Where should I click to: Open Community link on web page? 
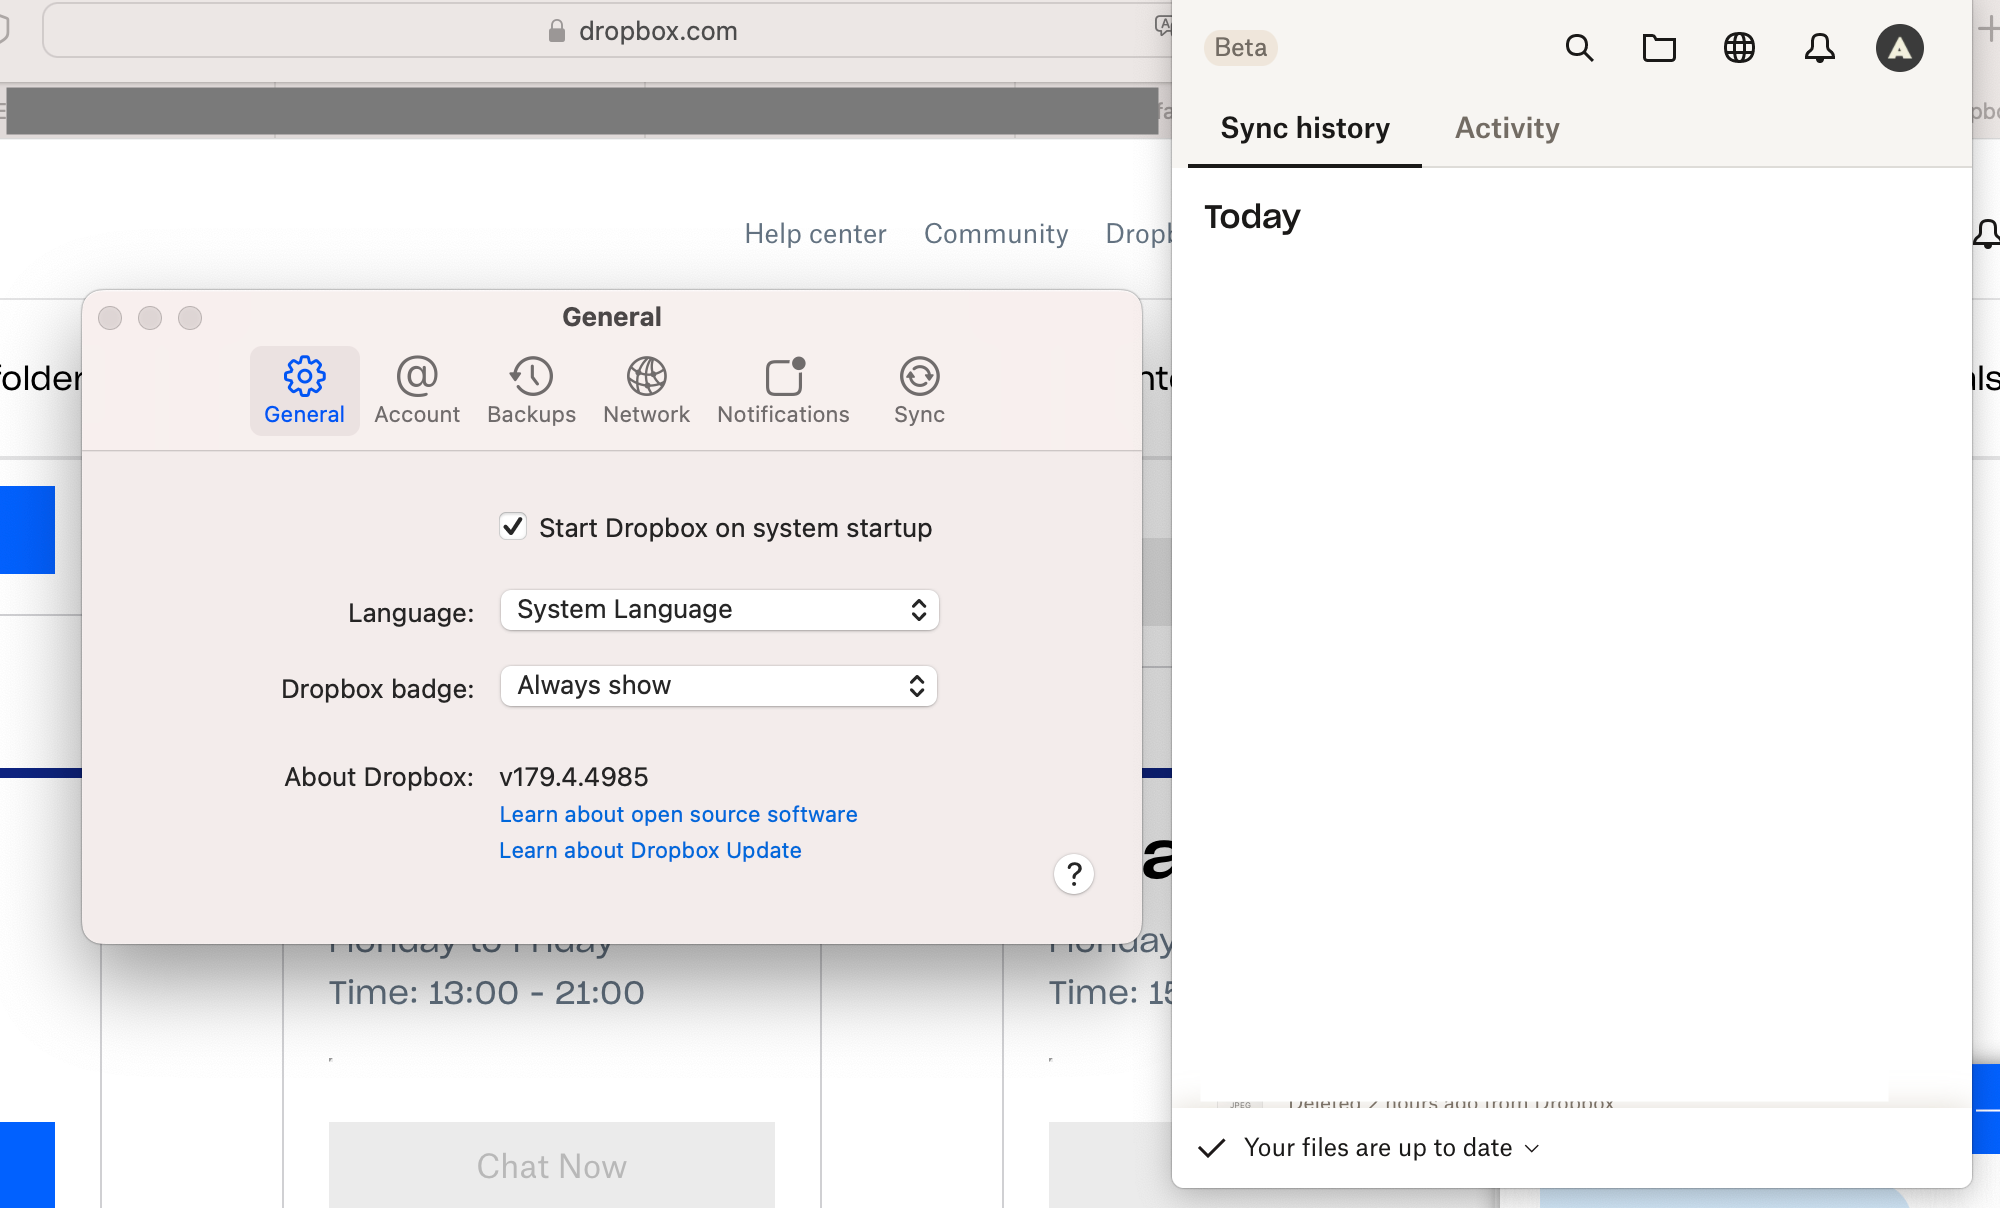996,234
